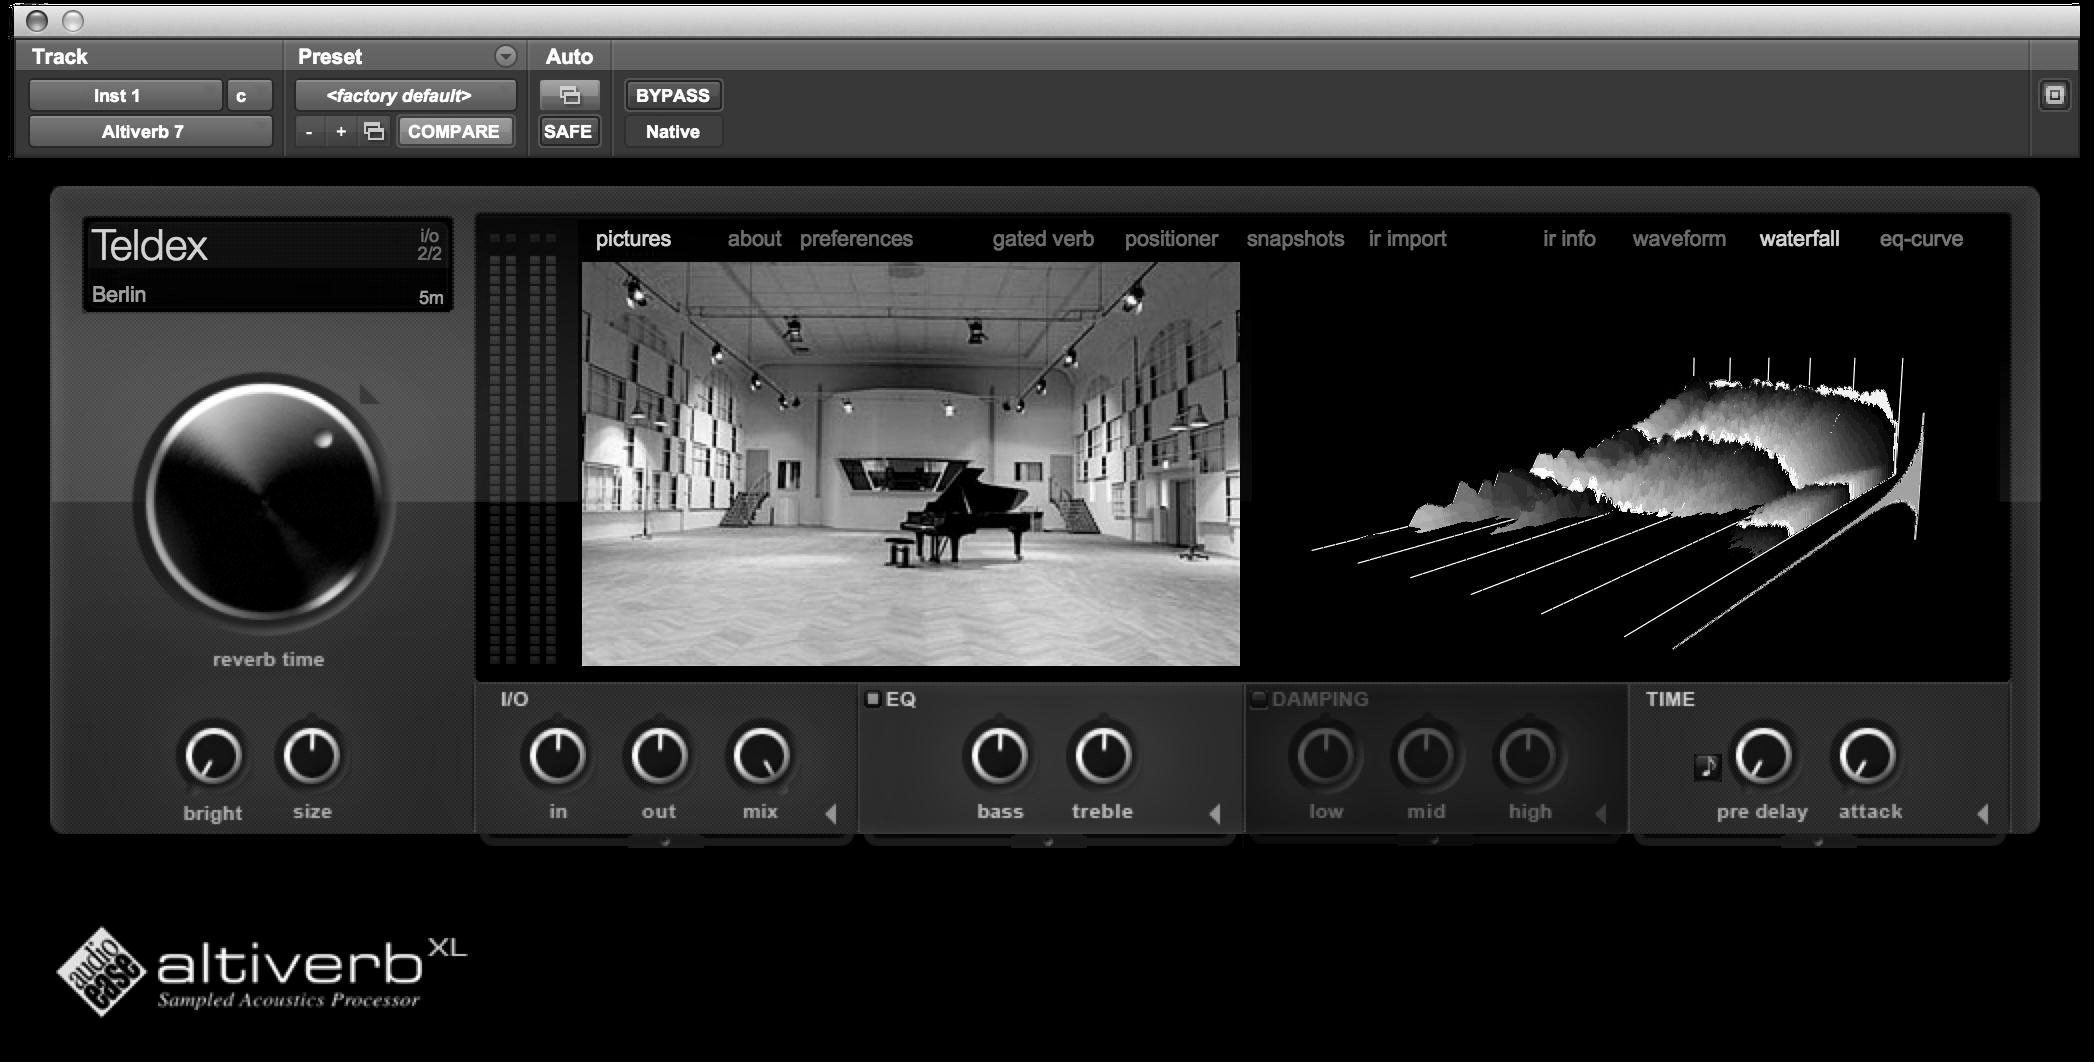Click the size knob
This screenshot has width=2094, height=1062.
(x=312, y=756)
